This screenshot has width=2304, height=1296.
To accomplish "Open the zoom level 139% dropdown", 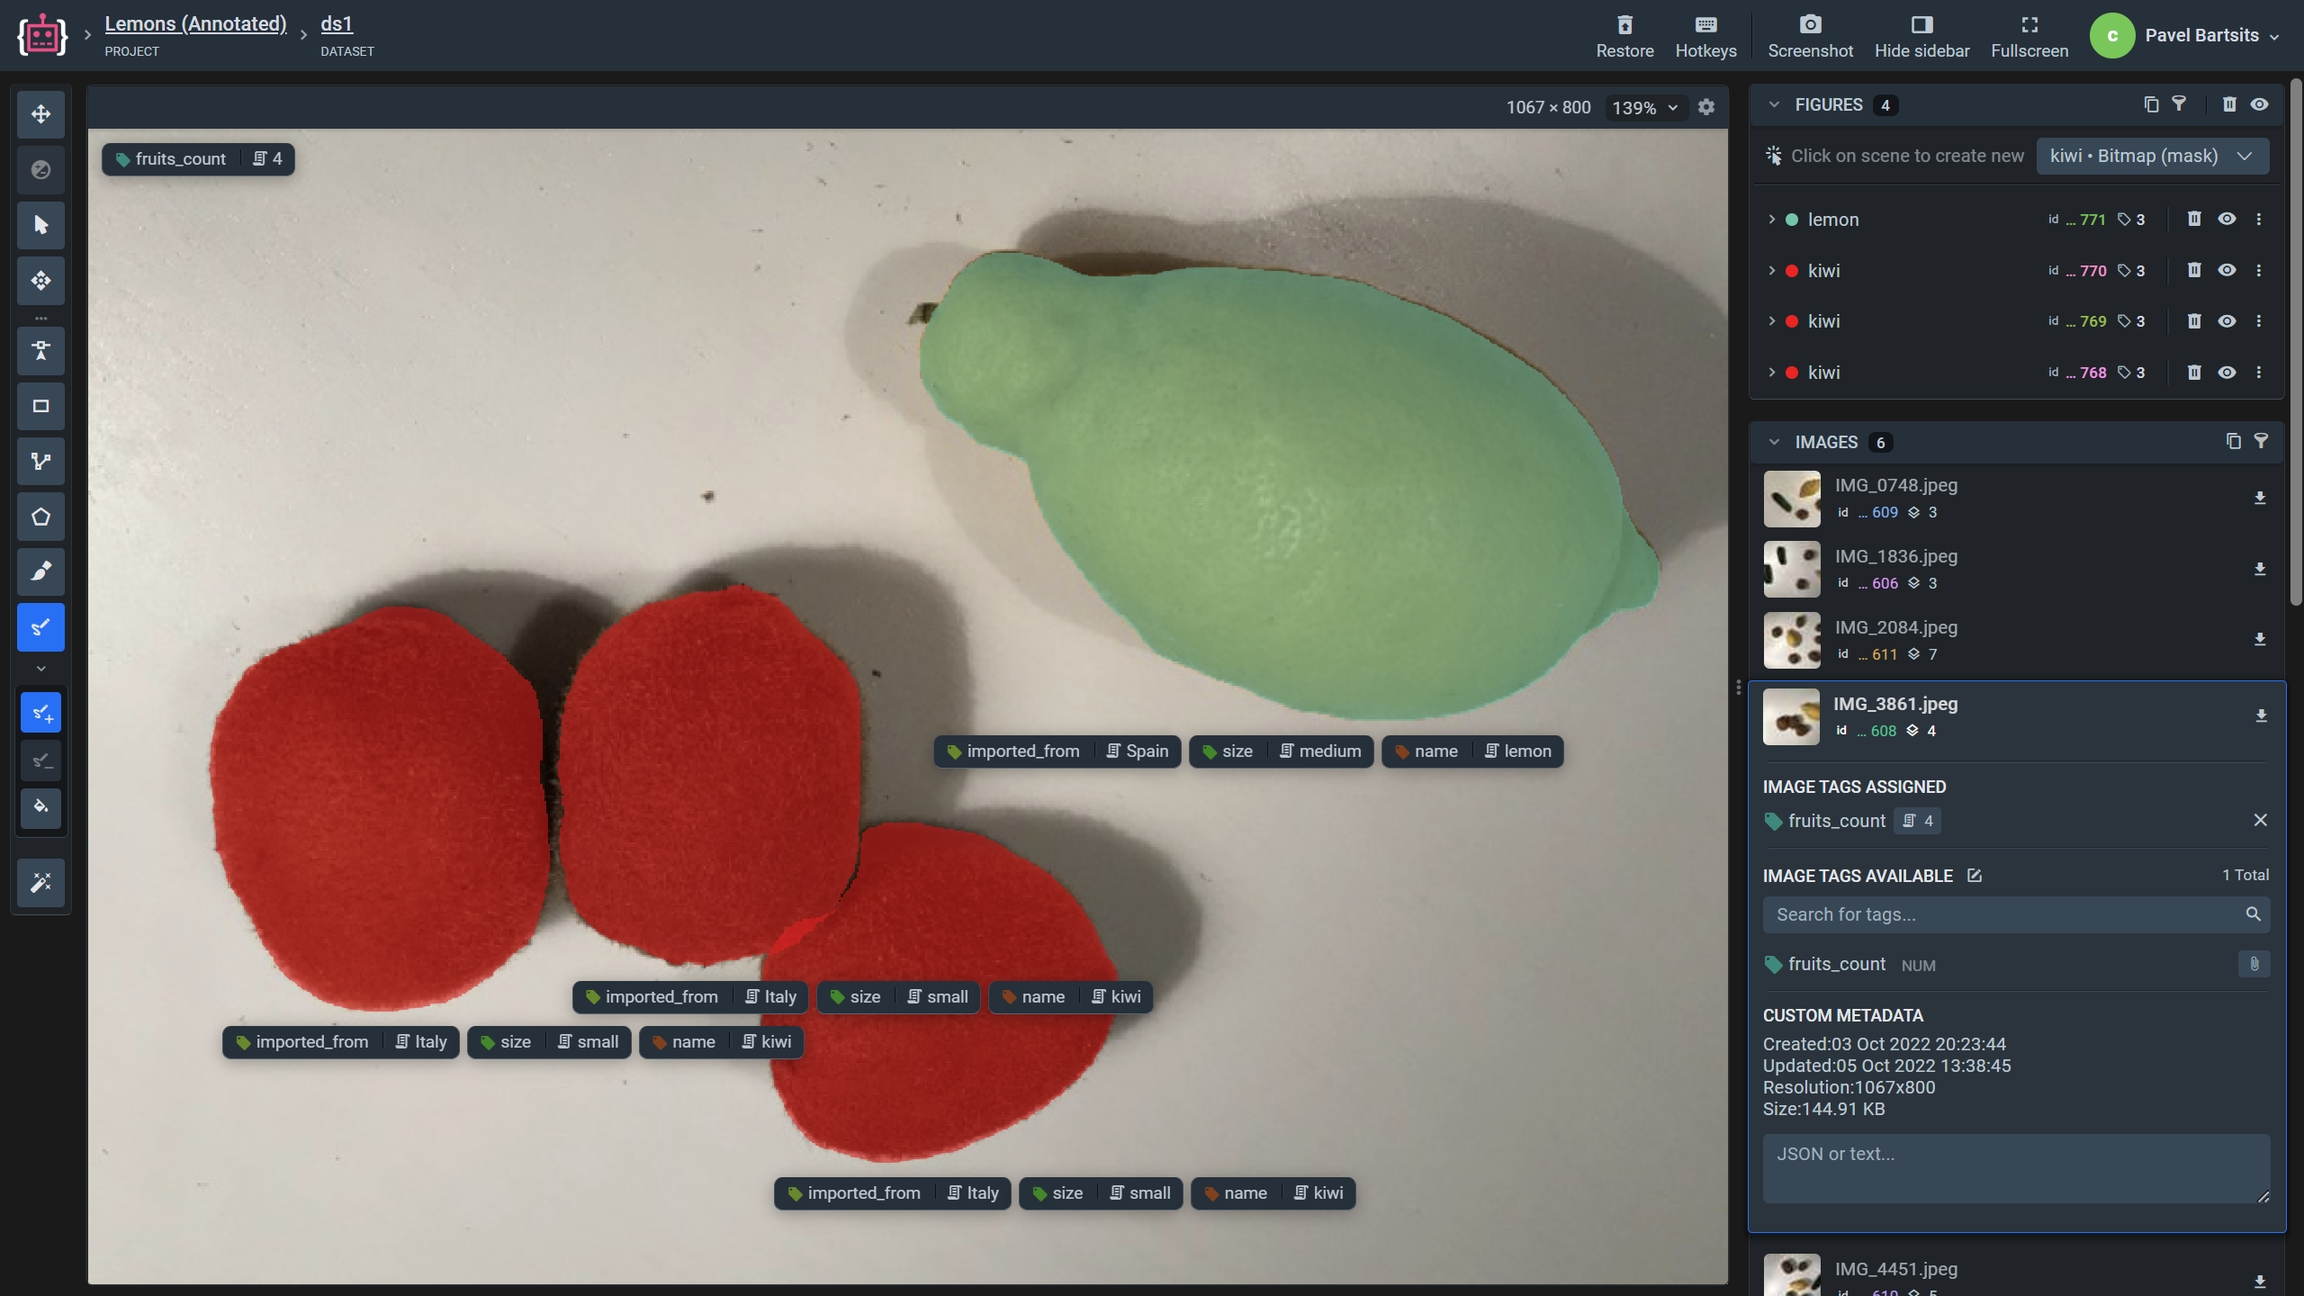I will (1645, 107).
